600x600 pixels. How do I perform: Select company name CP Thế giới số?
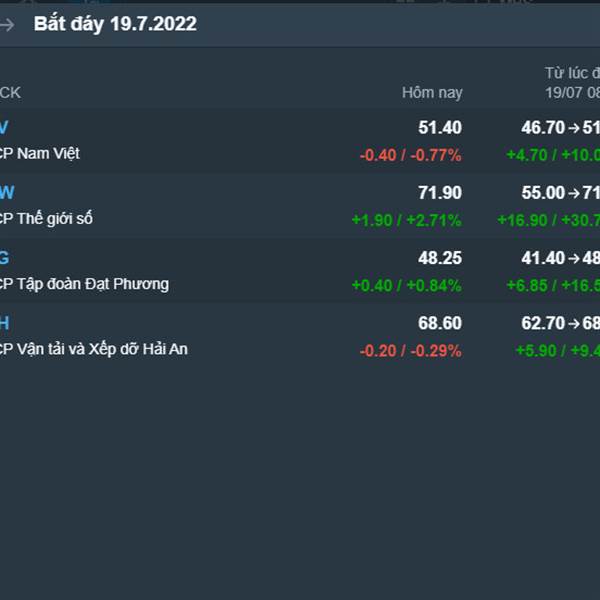[x=46, y=218]
